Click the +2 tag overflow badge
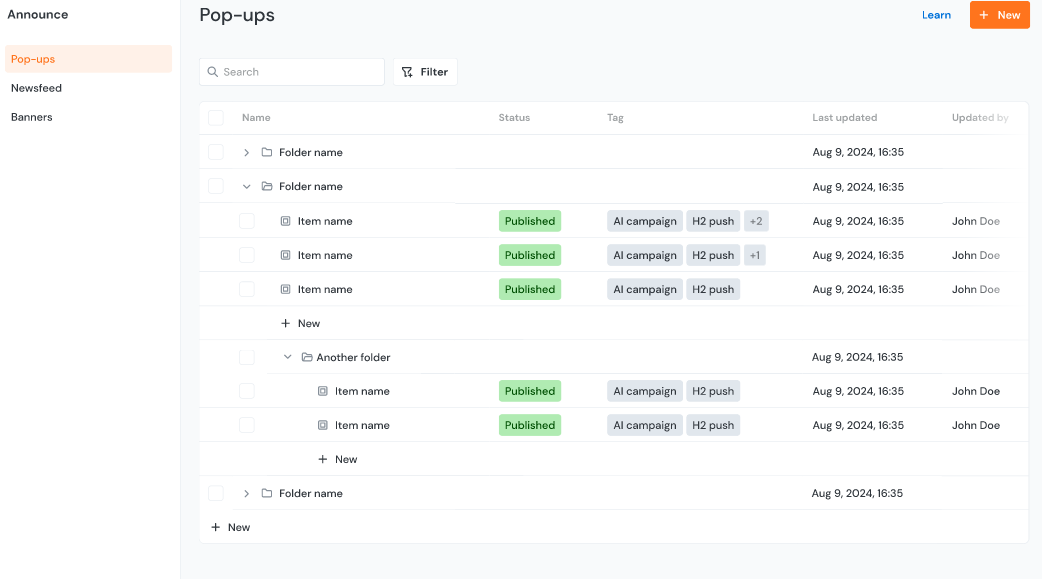 (x=756, y=221)
